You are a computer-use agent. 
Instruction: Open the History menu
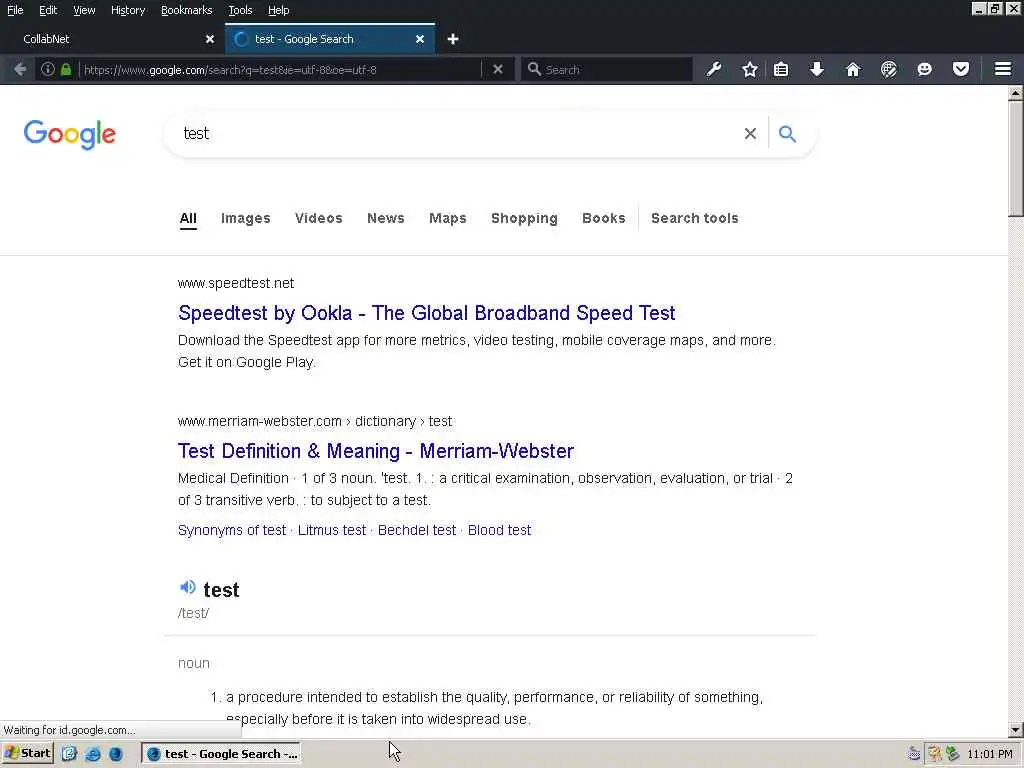click(127, 10)
